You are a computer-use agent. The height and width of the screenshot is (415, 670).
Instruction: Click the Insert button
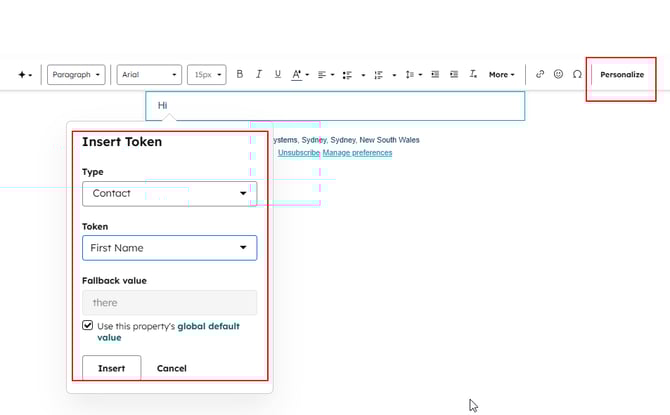(111, 368)
